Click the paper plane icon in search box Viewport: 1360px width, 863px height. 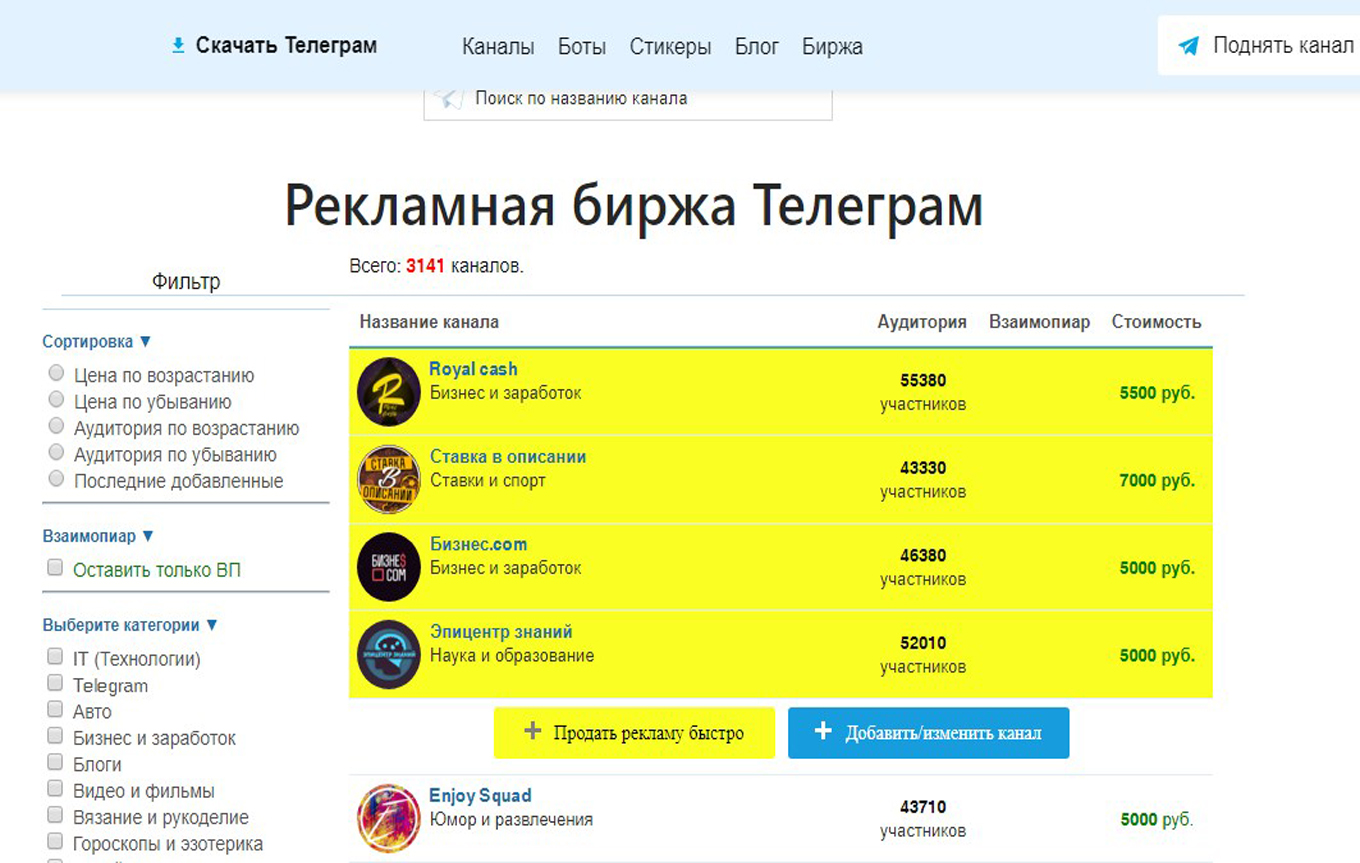450,98
